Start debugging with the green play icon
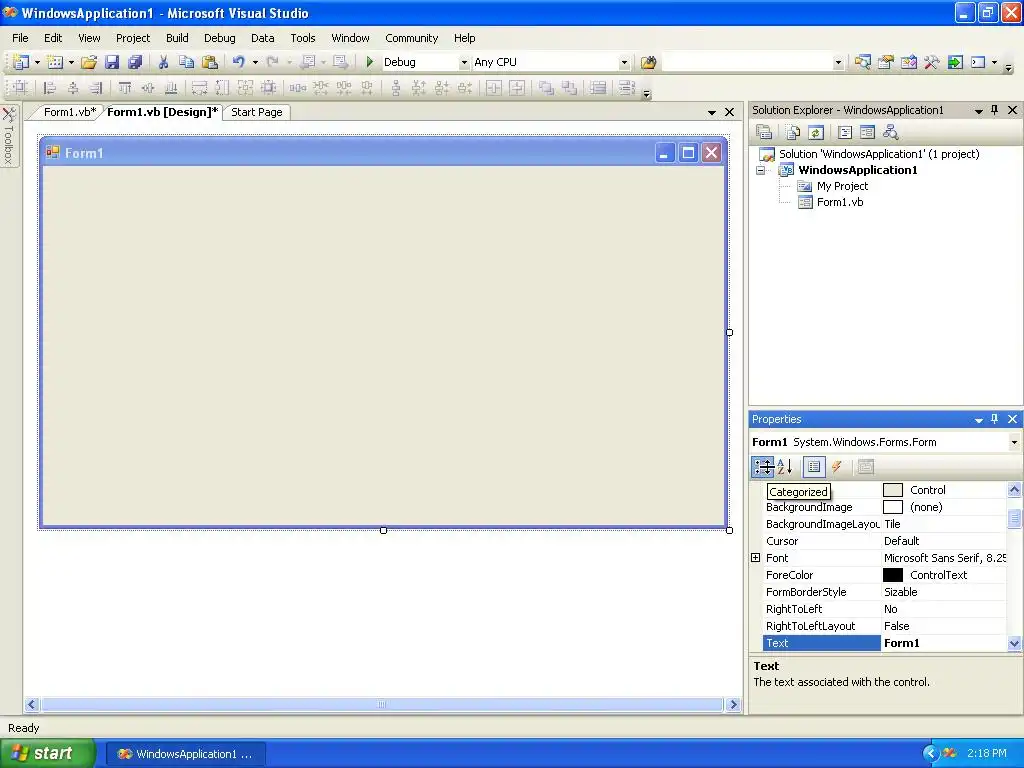 tap(370, 62)
